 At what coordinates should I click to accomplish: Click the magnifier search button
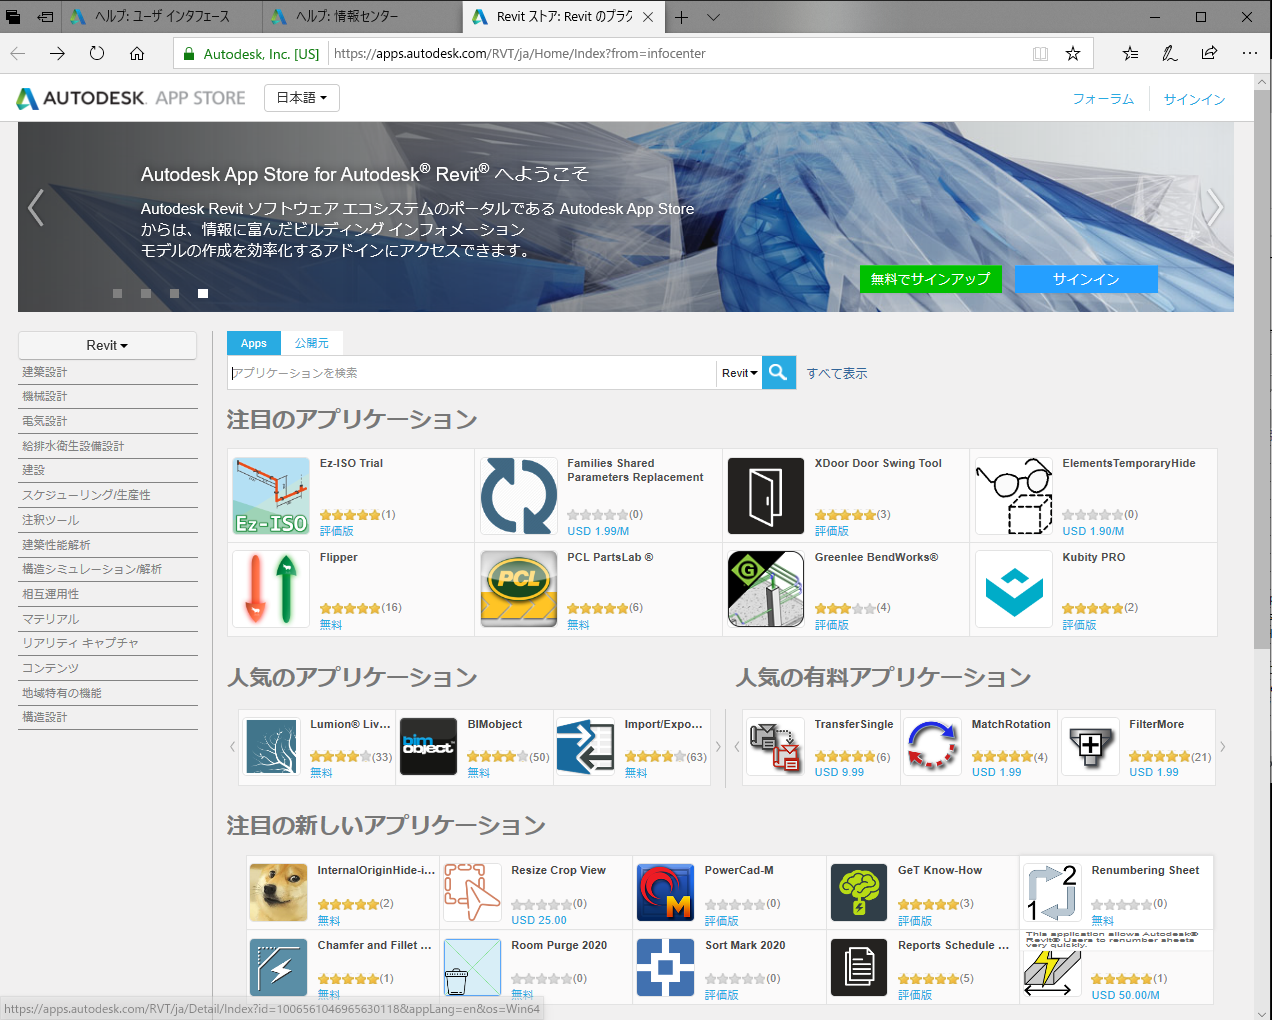coord(779,372)
